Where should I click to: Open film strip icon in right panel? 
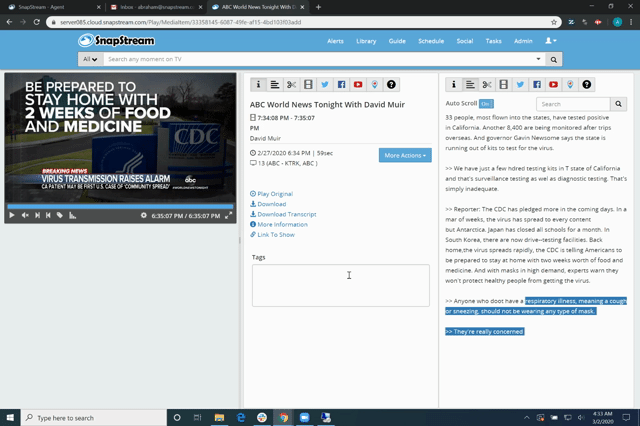click(504, 84)
